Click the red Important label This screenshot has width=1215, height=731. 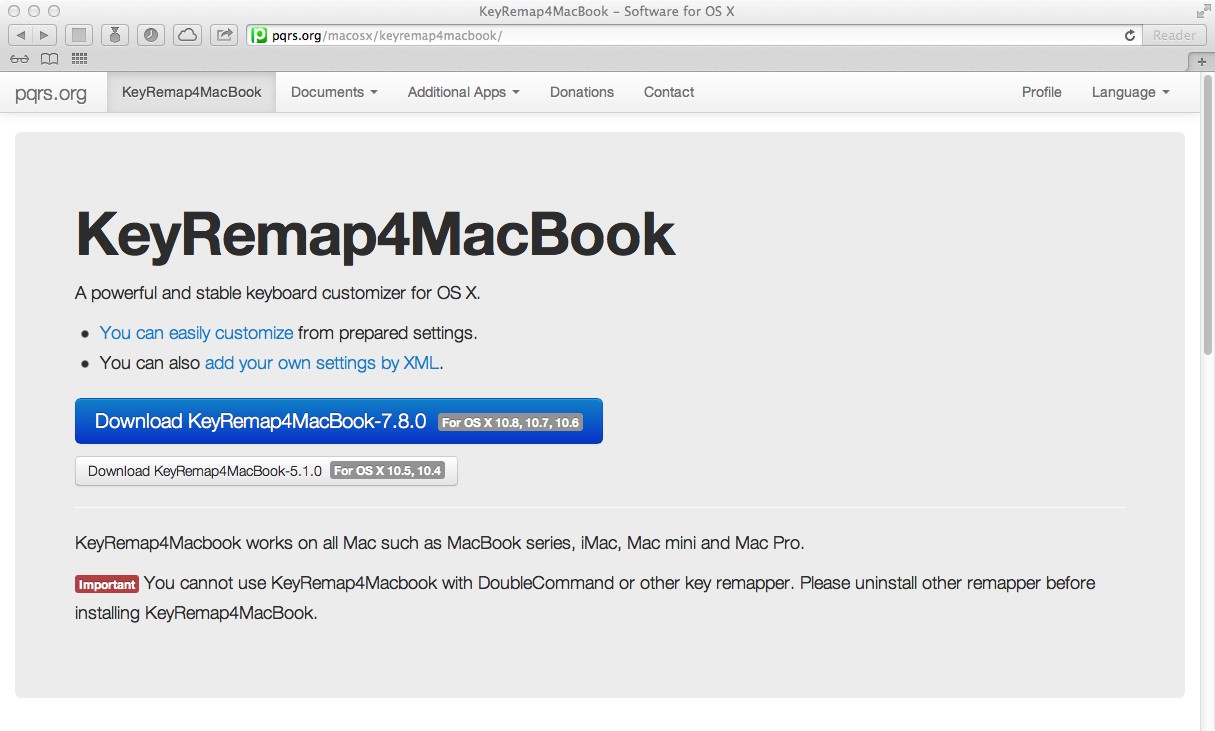[x=107, y=585]
